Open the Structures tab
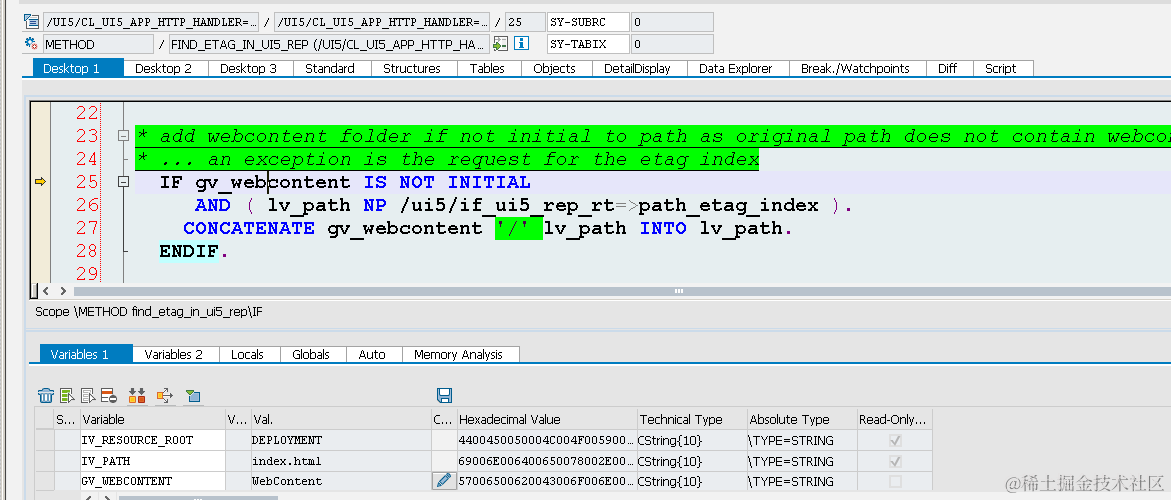The width and height of the screenshot is (1171, 500). [x=411, y=68]
